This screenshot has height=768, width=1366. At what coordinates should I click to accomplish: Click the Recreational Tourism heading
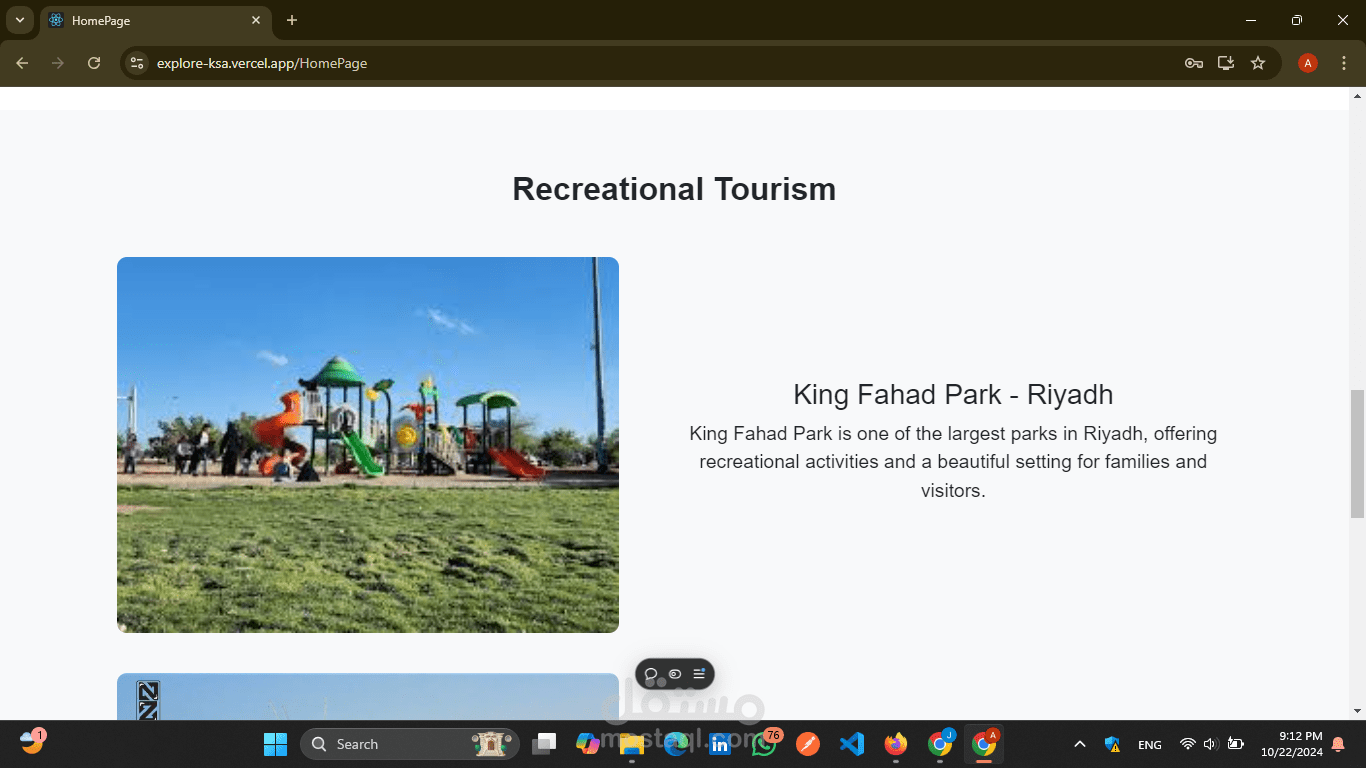674,189
